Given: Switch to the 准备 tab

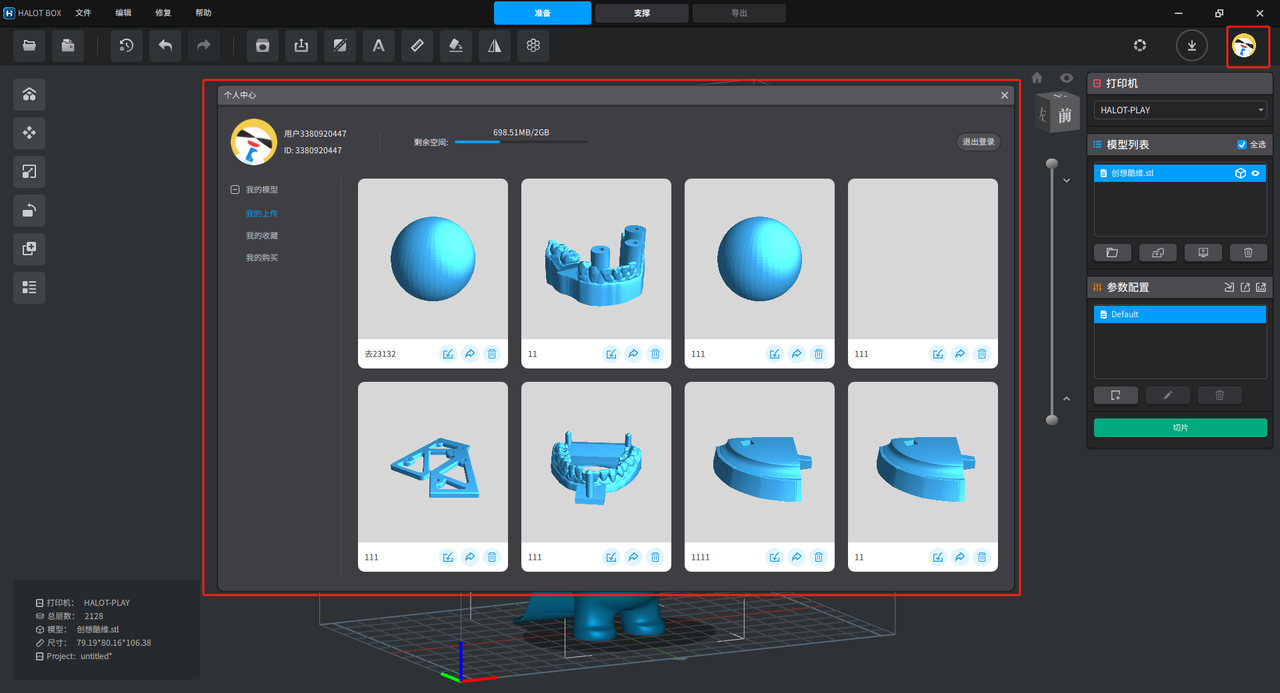Looking at the screenshot, I should pyautogui.click(x=542, y=13).
